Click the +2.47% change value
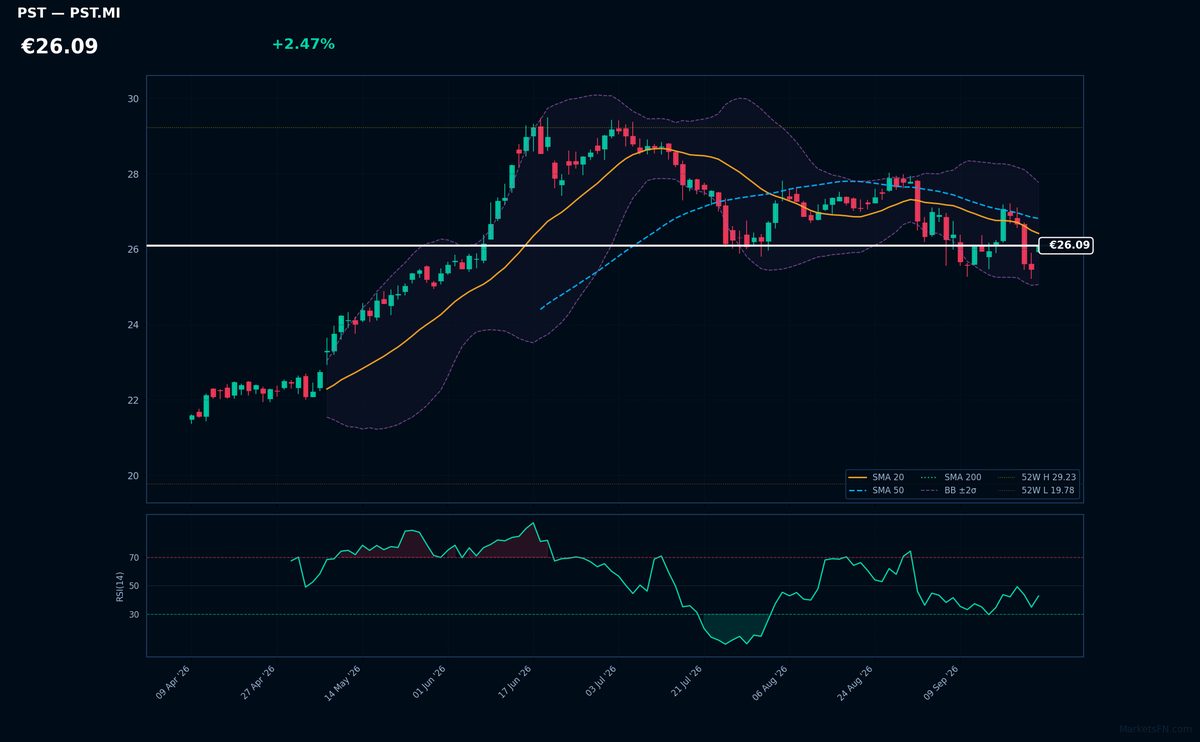The image size is (1200, 742). point(303,44)
